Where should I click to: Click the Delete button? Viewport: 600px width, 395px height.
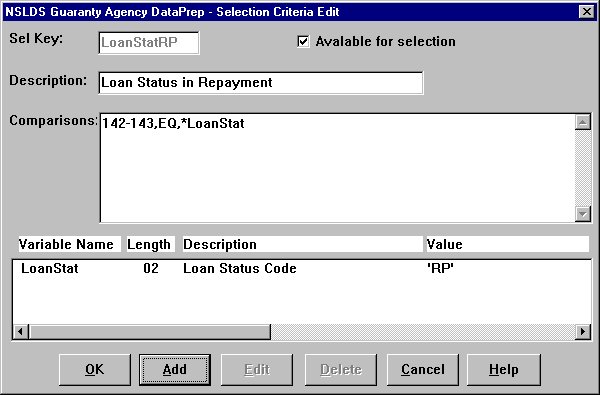coord(341,370)
